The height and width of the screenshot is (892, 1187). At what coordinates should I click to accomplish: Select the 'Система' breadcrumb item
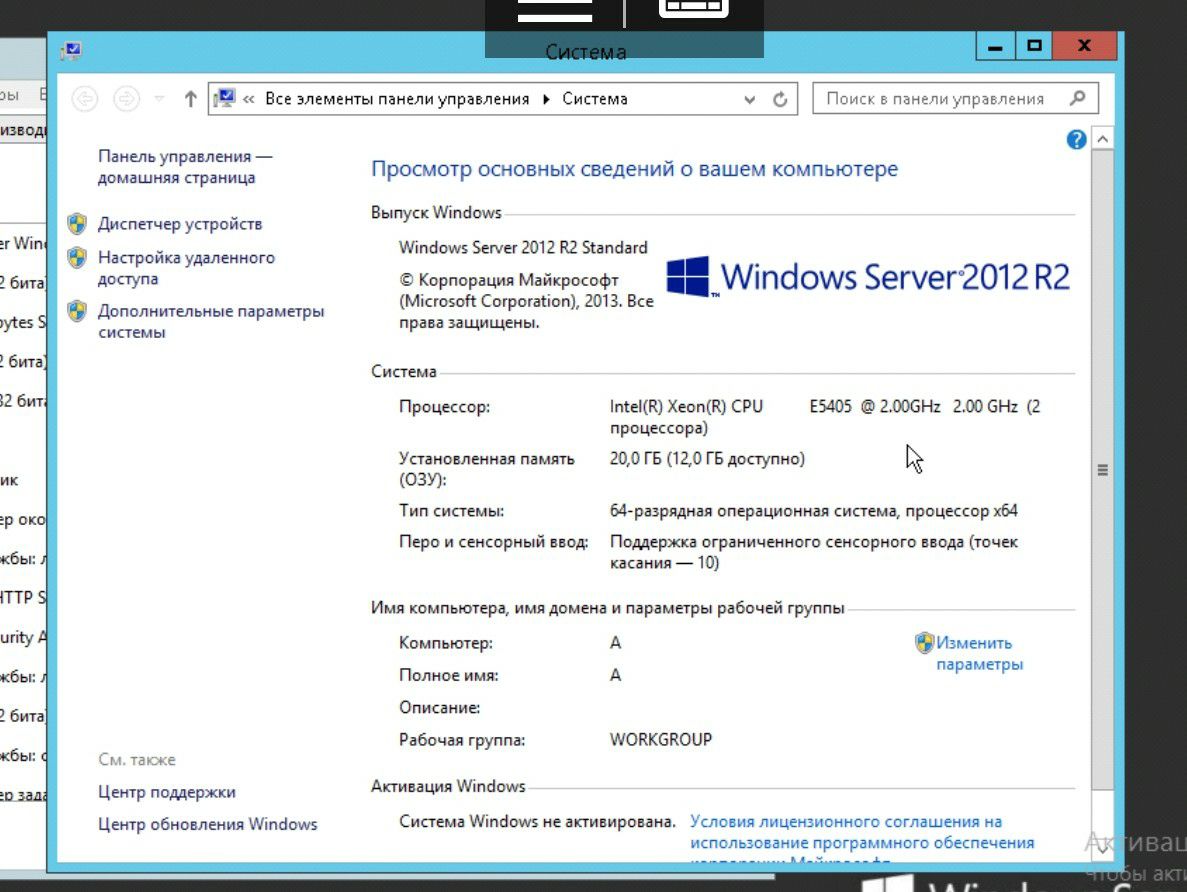(x=594, y=99)
